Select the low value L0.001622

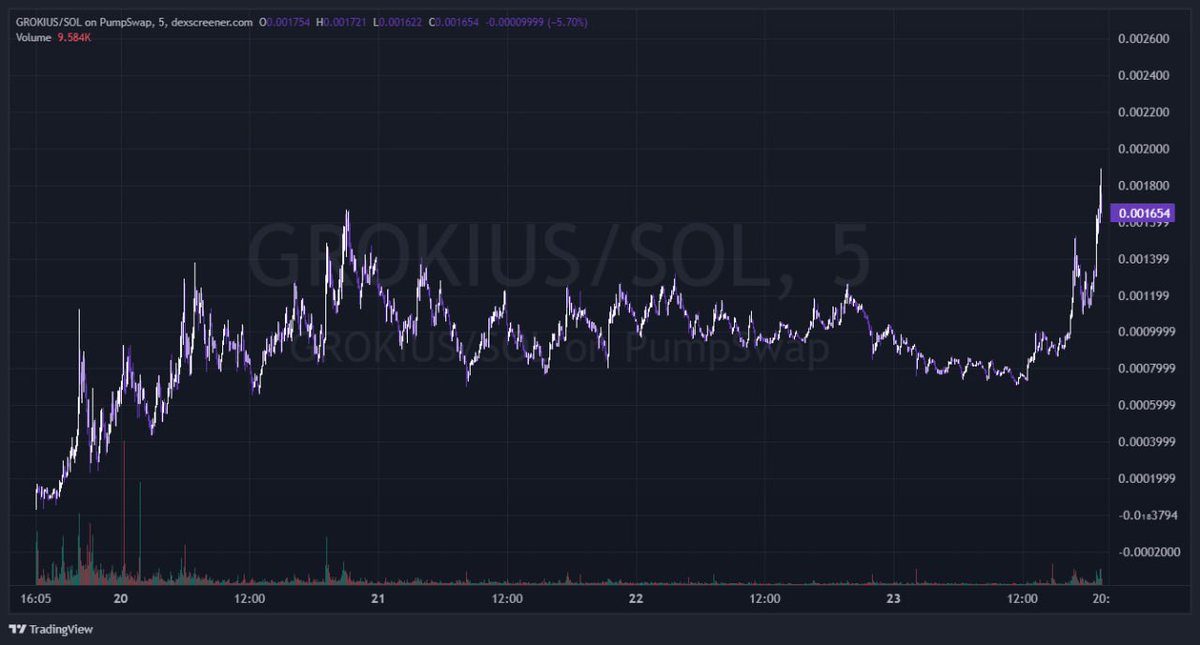pos(398,21)
